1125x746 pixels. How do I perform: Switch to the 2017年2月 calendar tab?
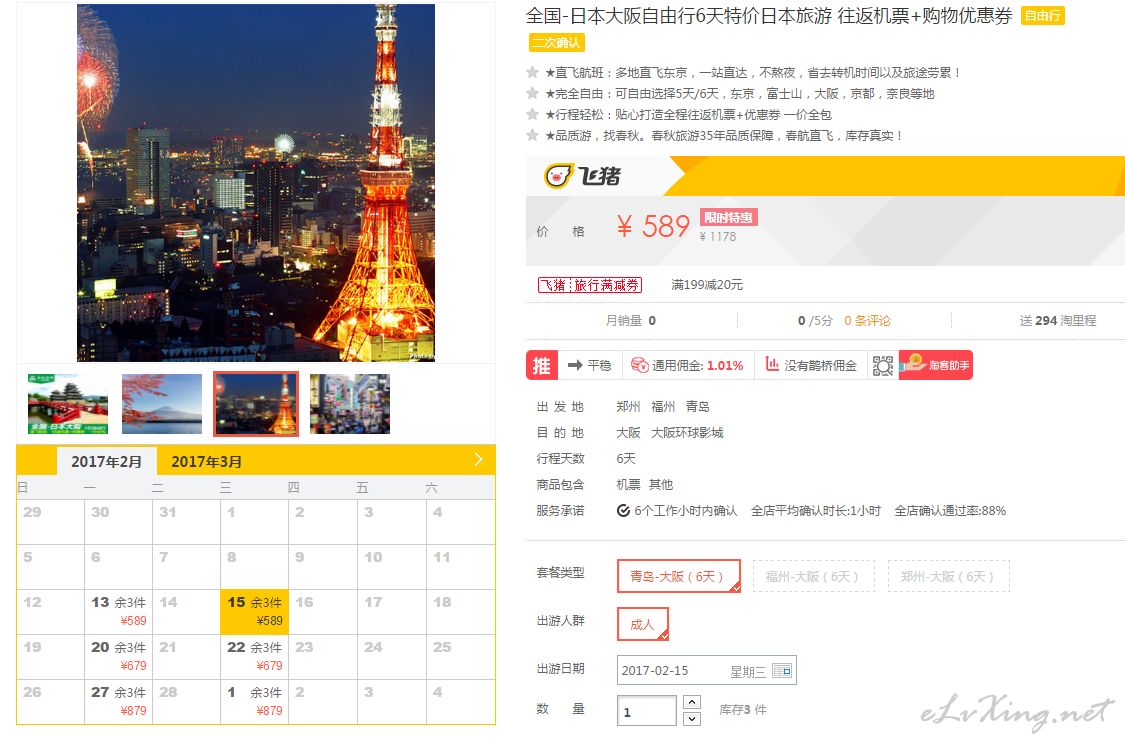pos(106,462)
